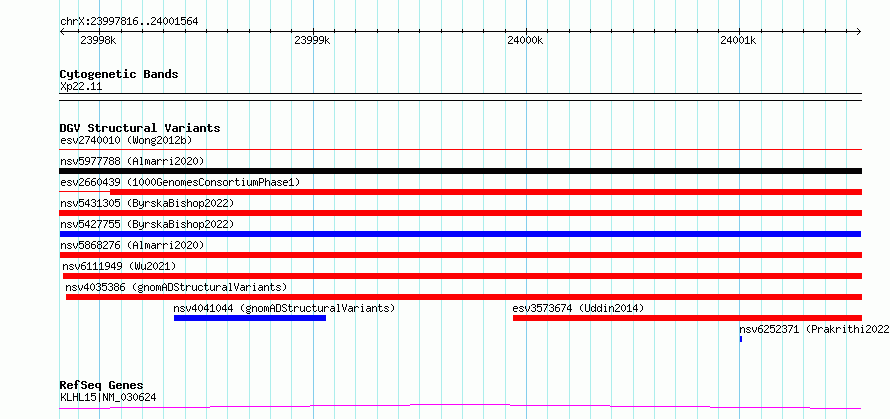Click the chrX:23997816..24001564 coordinate label
This screenshot has width=890, height=419.
coord(129,22)
